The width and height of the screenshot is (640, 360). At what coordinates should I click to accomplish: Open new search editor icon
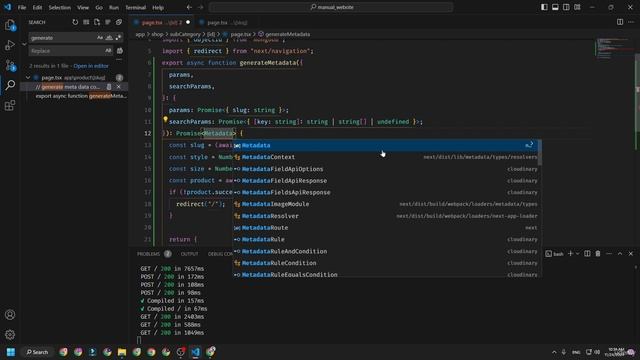(97, 22)
